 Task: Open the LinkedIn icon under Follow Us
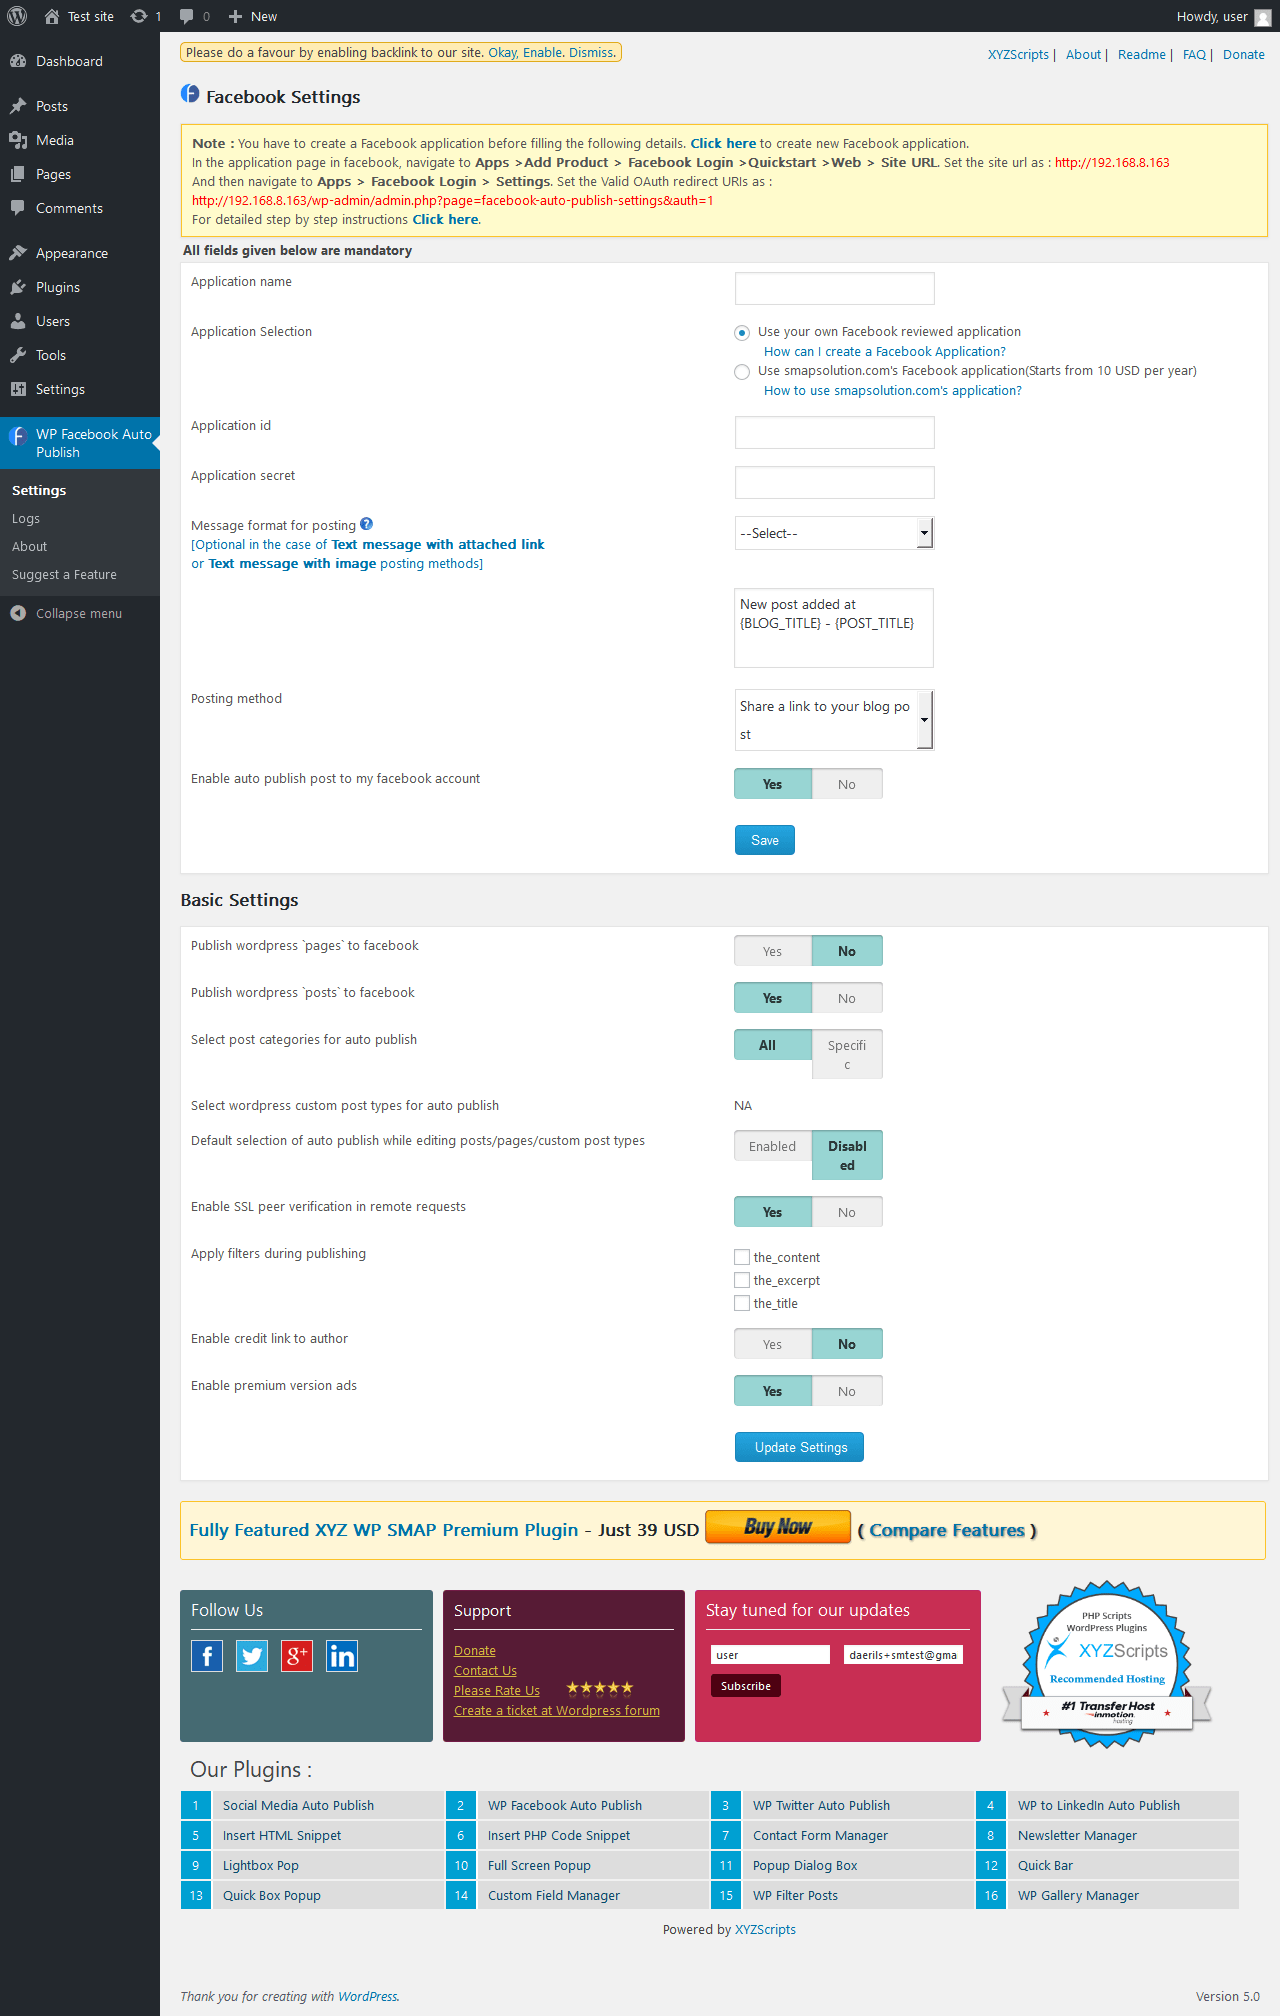[342, 1656]
